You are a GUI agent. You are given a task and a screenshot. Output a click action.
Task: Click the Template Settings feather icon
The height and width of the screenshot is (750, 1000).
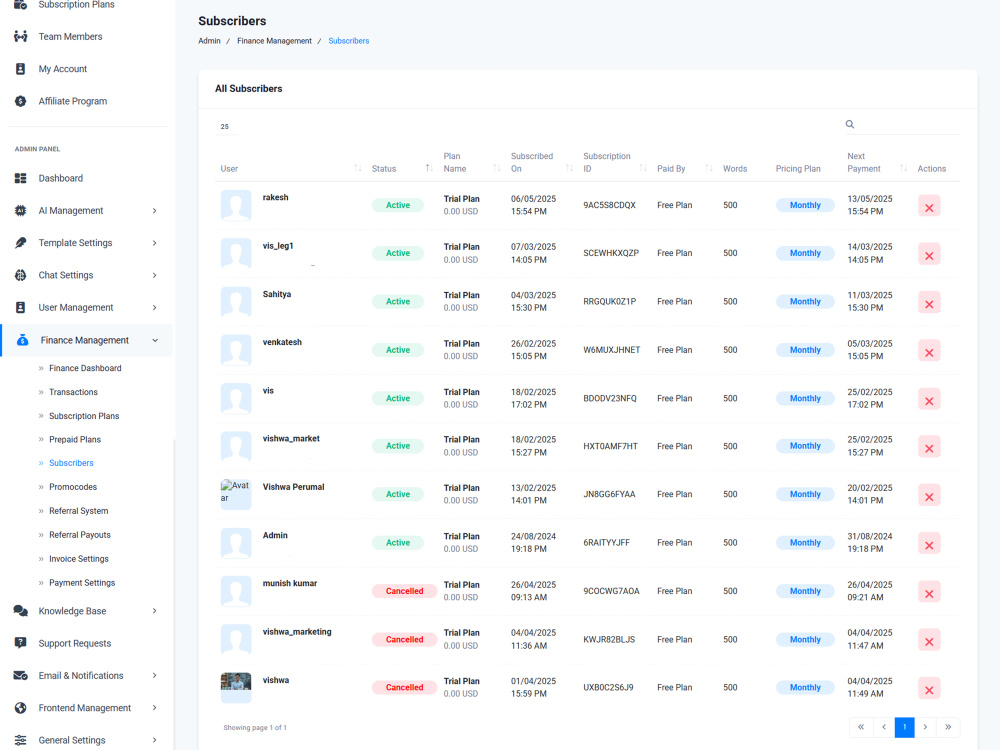(20, 243)
